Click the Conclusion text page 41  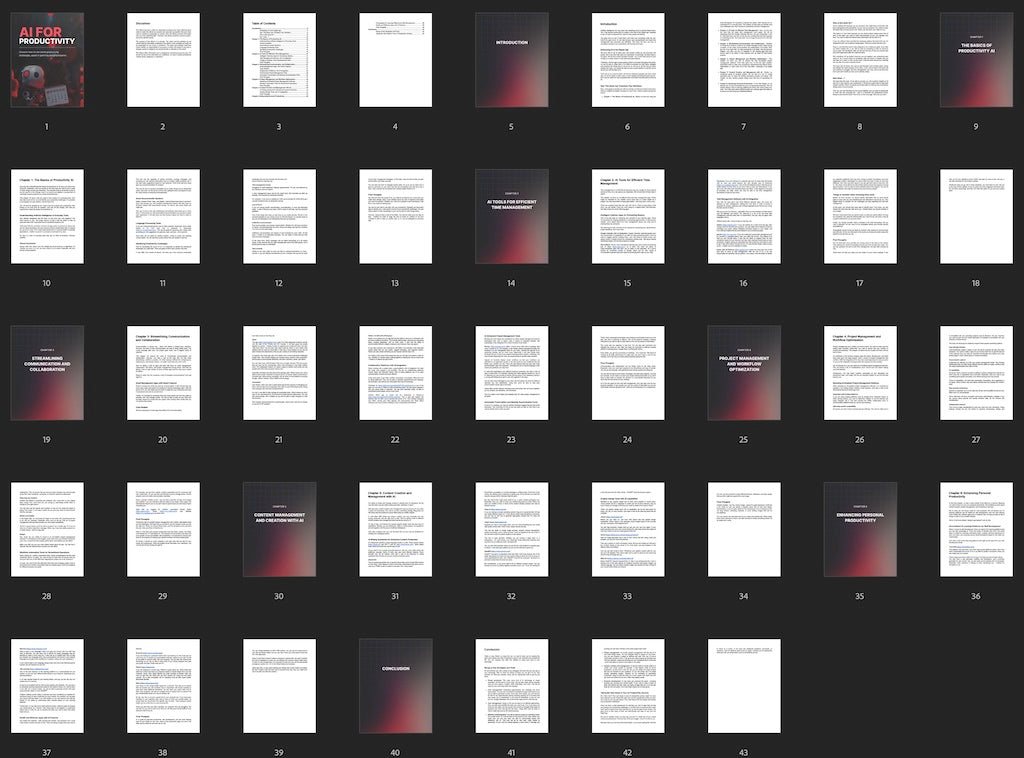511,685
